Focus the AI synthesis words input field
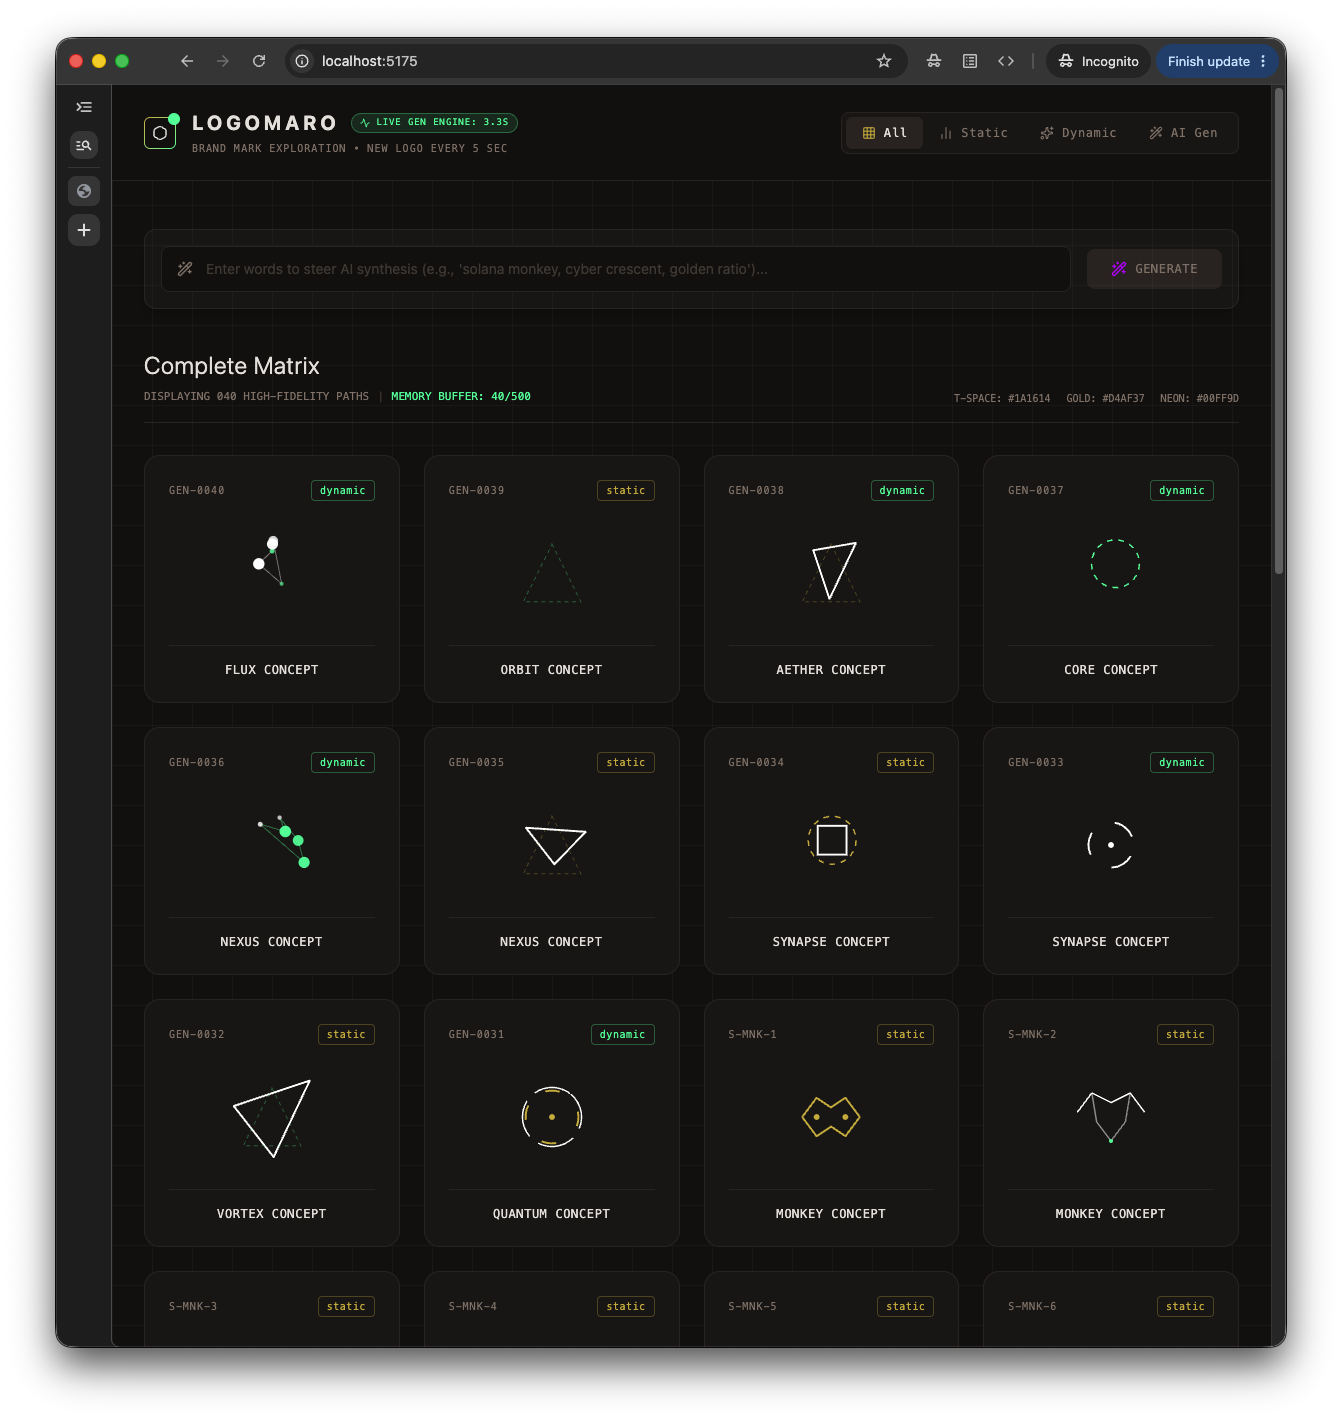Image resolution: width=1342 pixels, height=1421 pixels. (616, 269)
